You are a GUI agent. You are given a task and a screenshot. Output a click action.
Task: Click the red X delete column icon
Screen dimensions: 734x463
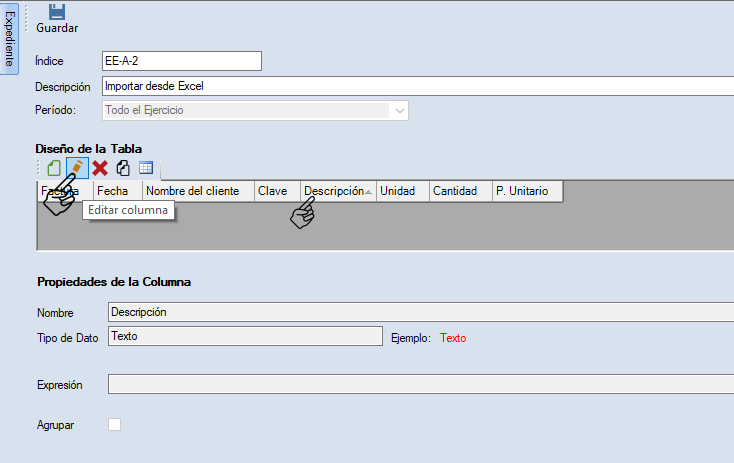tap(100, 168)
